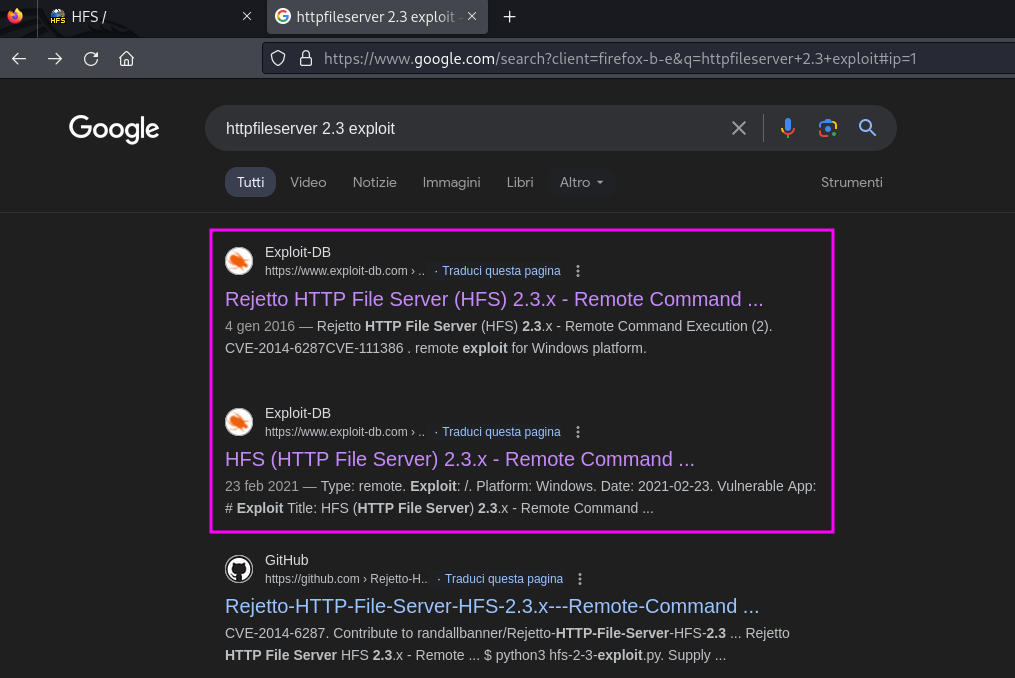Open options menu for first Exploit-DB result
The image size is (1015, 678).
(578, 271)
